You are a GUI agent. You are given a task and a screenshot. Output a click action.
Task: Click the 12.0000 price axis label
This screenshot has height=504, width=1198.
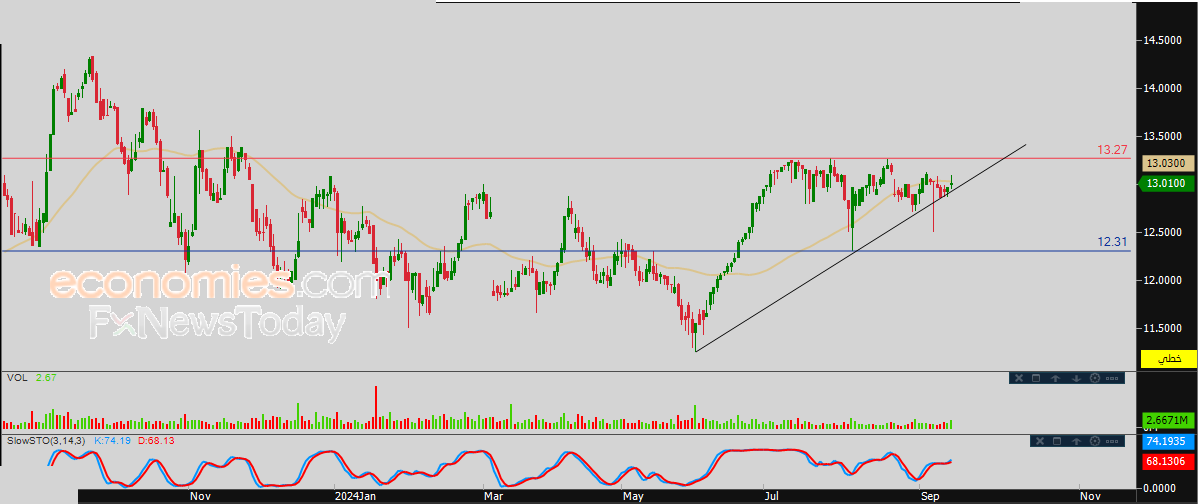pyautogui.click(x=1164, y=280)
